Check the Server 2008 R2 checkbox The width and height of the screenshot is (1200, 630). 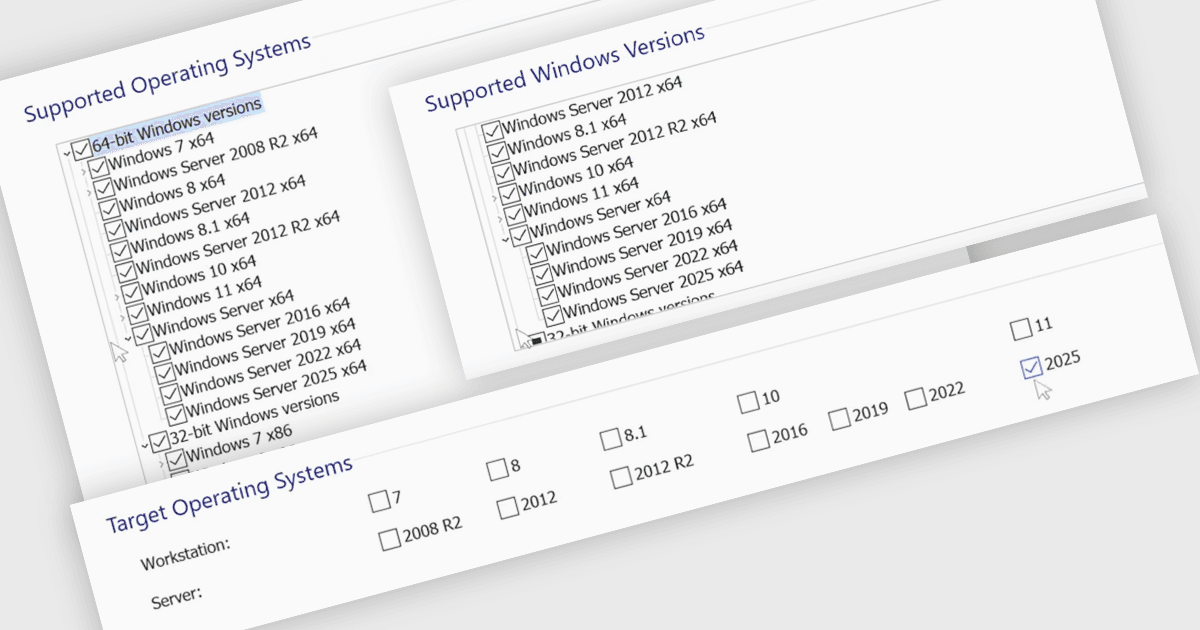[390, 541]
